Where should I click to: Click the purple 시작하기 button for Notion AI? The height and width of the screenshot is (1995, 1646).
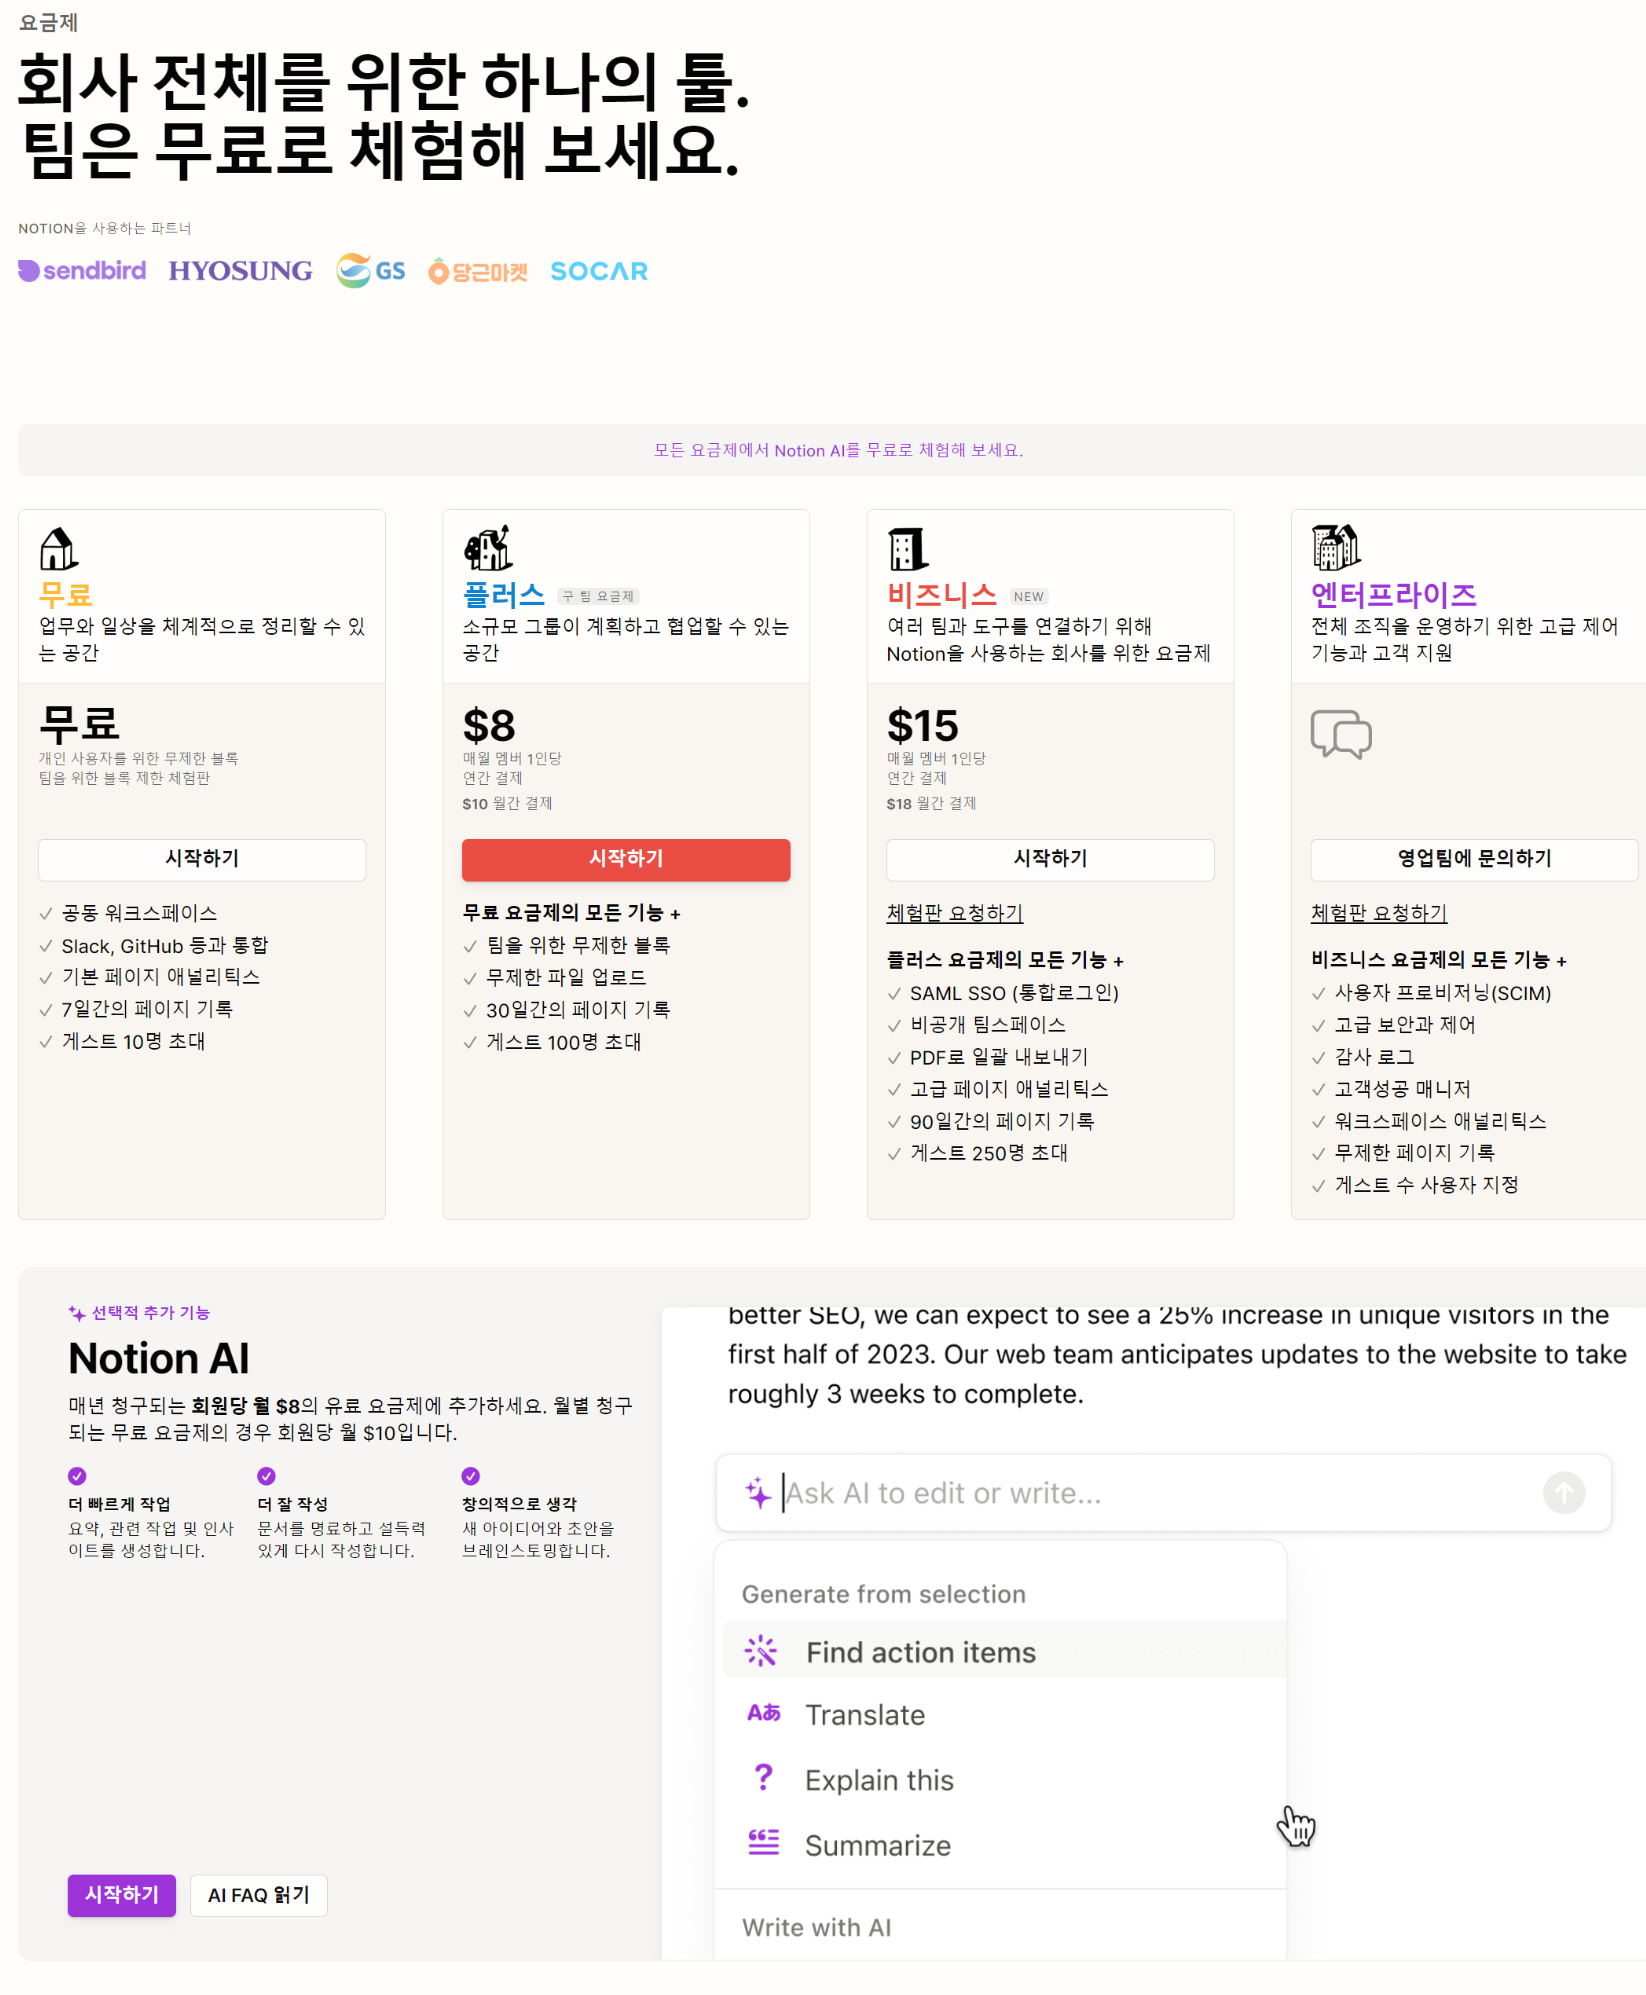coord(122,1895)
